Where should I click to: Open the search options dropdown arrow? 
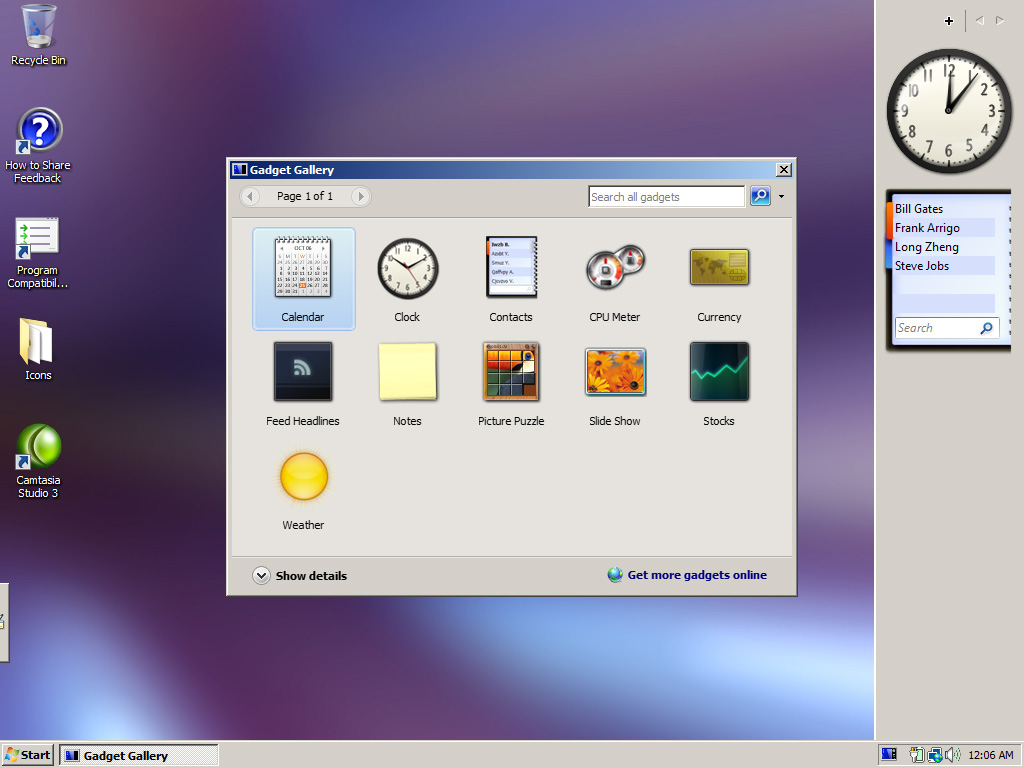781,196
